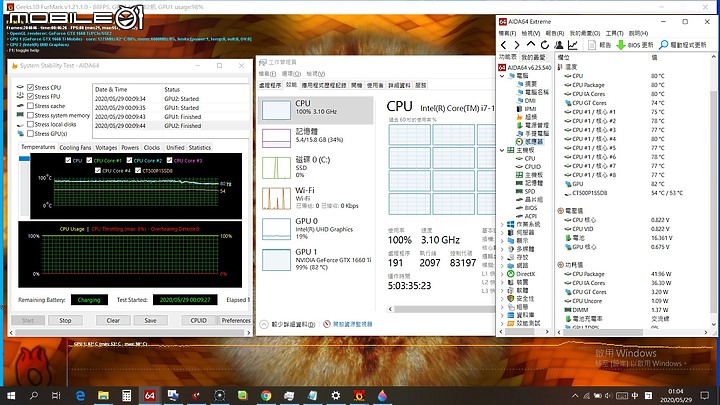Screen dimensions: 720x405
Task: Click the up-level arrow in AIDA64 toolbar
Action: [531, 45]
